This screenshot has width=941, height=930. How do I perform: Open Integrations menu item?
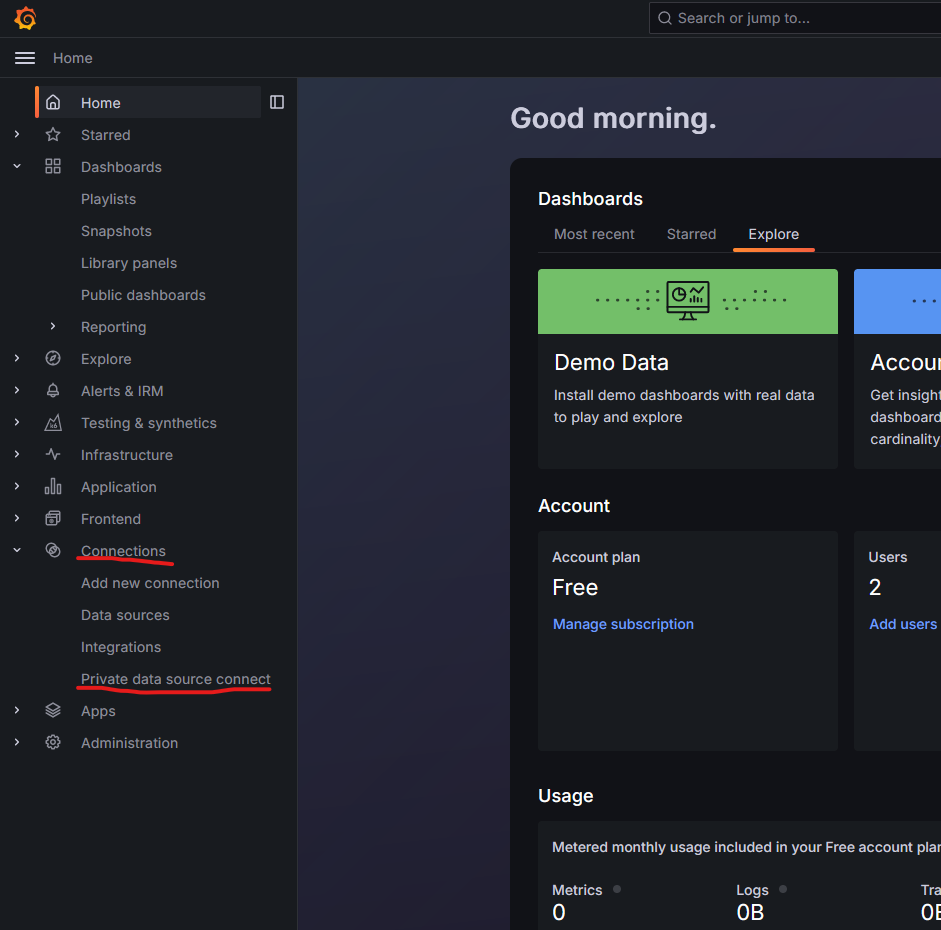(121, 647)
